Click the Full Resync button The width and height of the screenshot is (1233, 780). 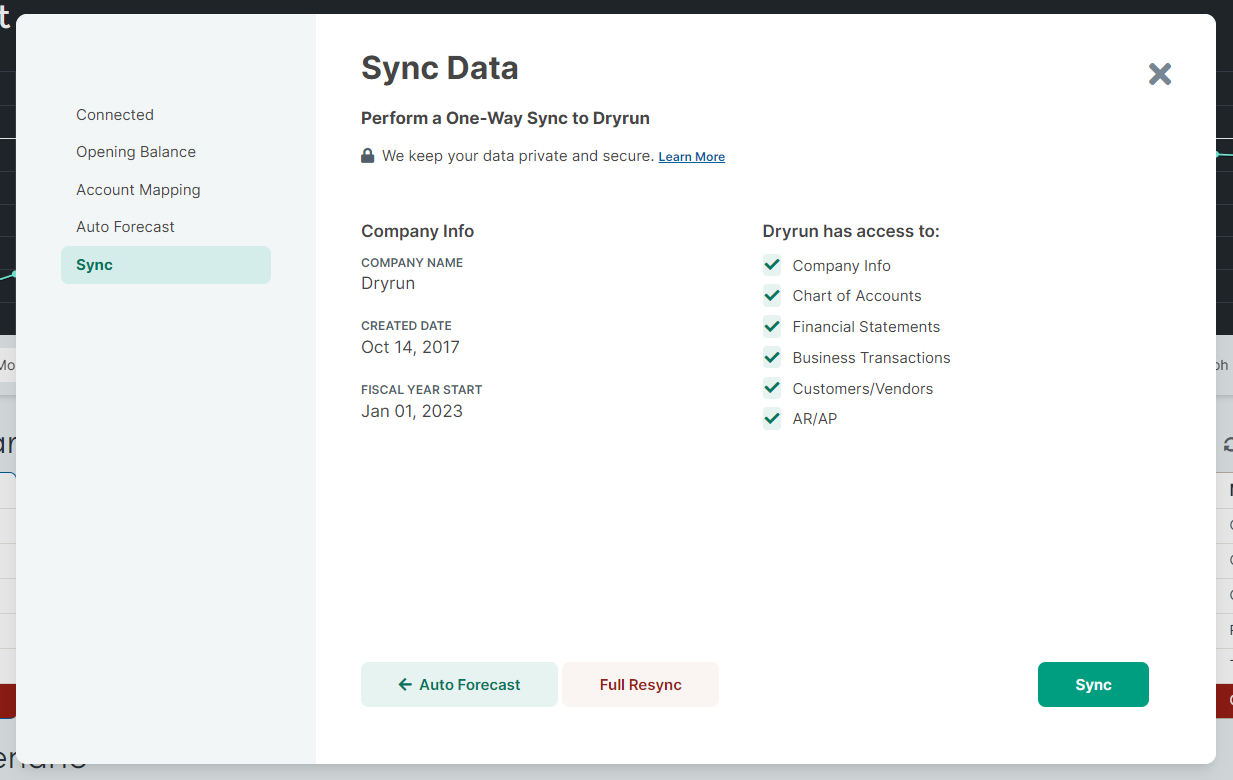640,684
